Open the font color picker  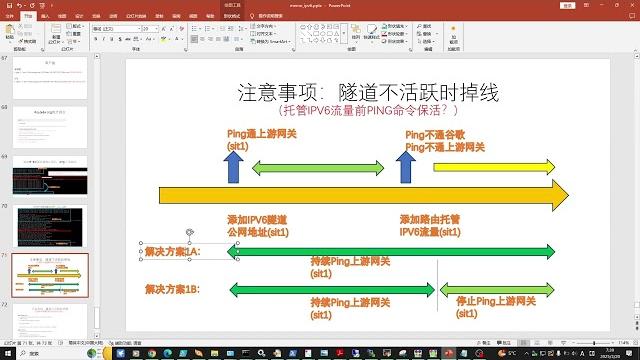(x=178, y=39)
